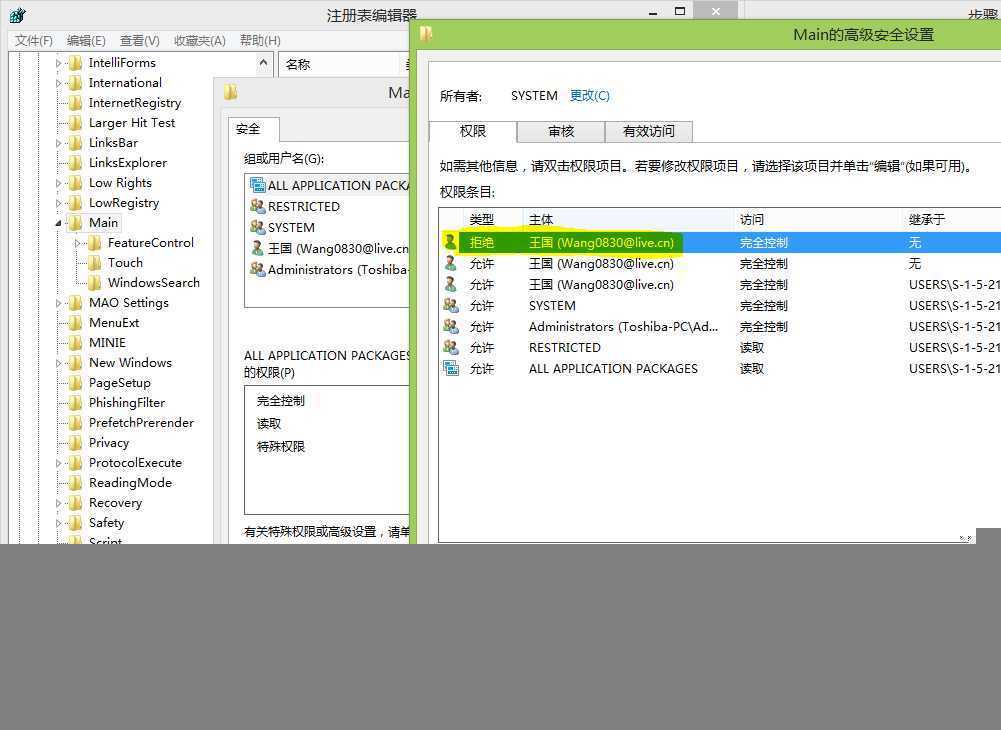Click the FeatureControl folder icon
This screenshot has height=730, width=1001.
(96, 242)
